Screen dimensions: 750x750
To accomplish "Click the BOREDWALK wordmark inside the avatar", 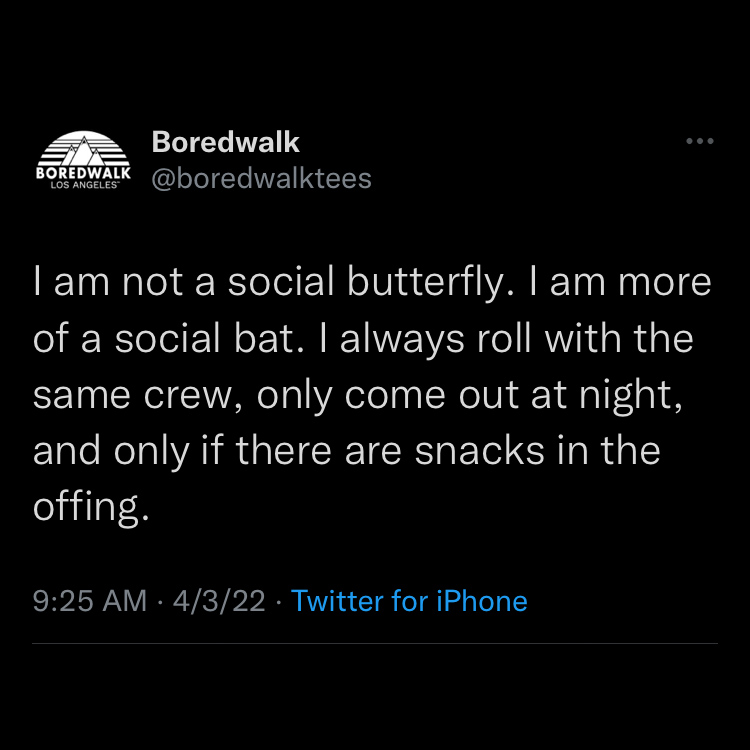I will pos(83,173).
